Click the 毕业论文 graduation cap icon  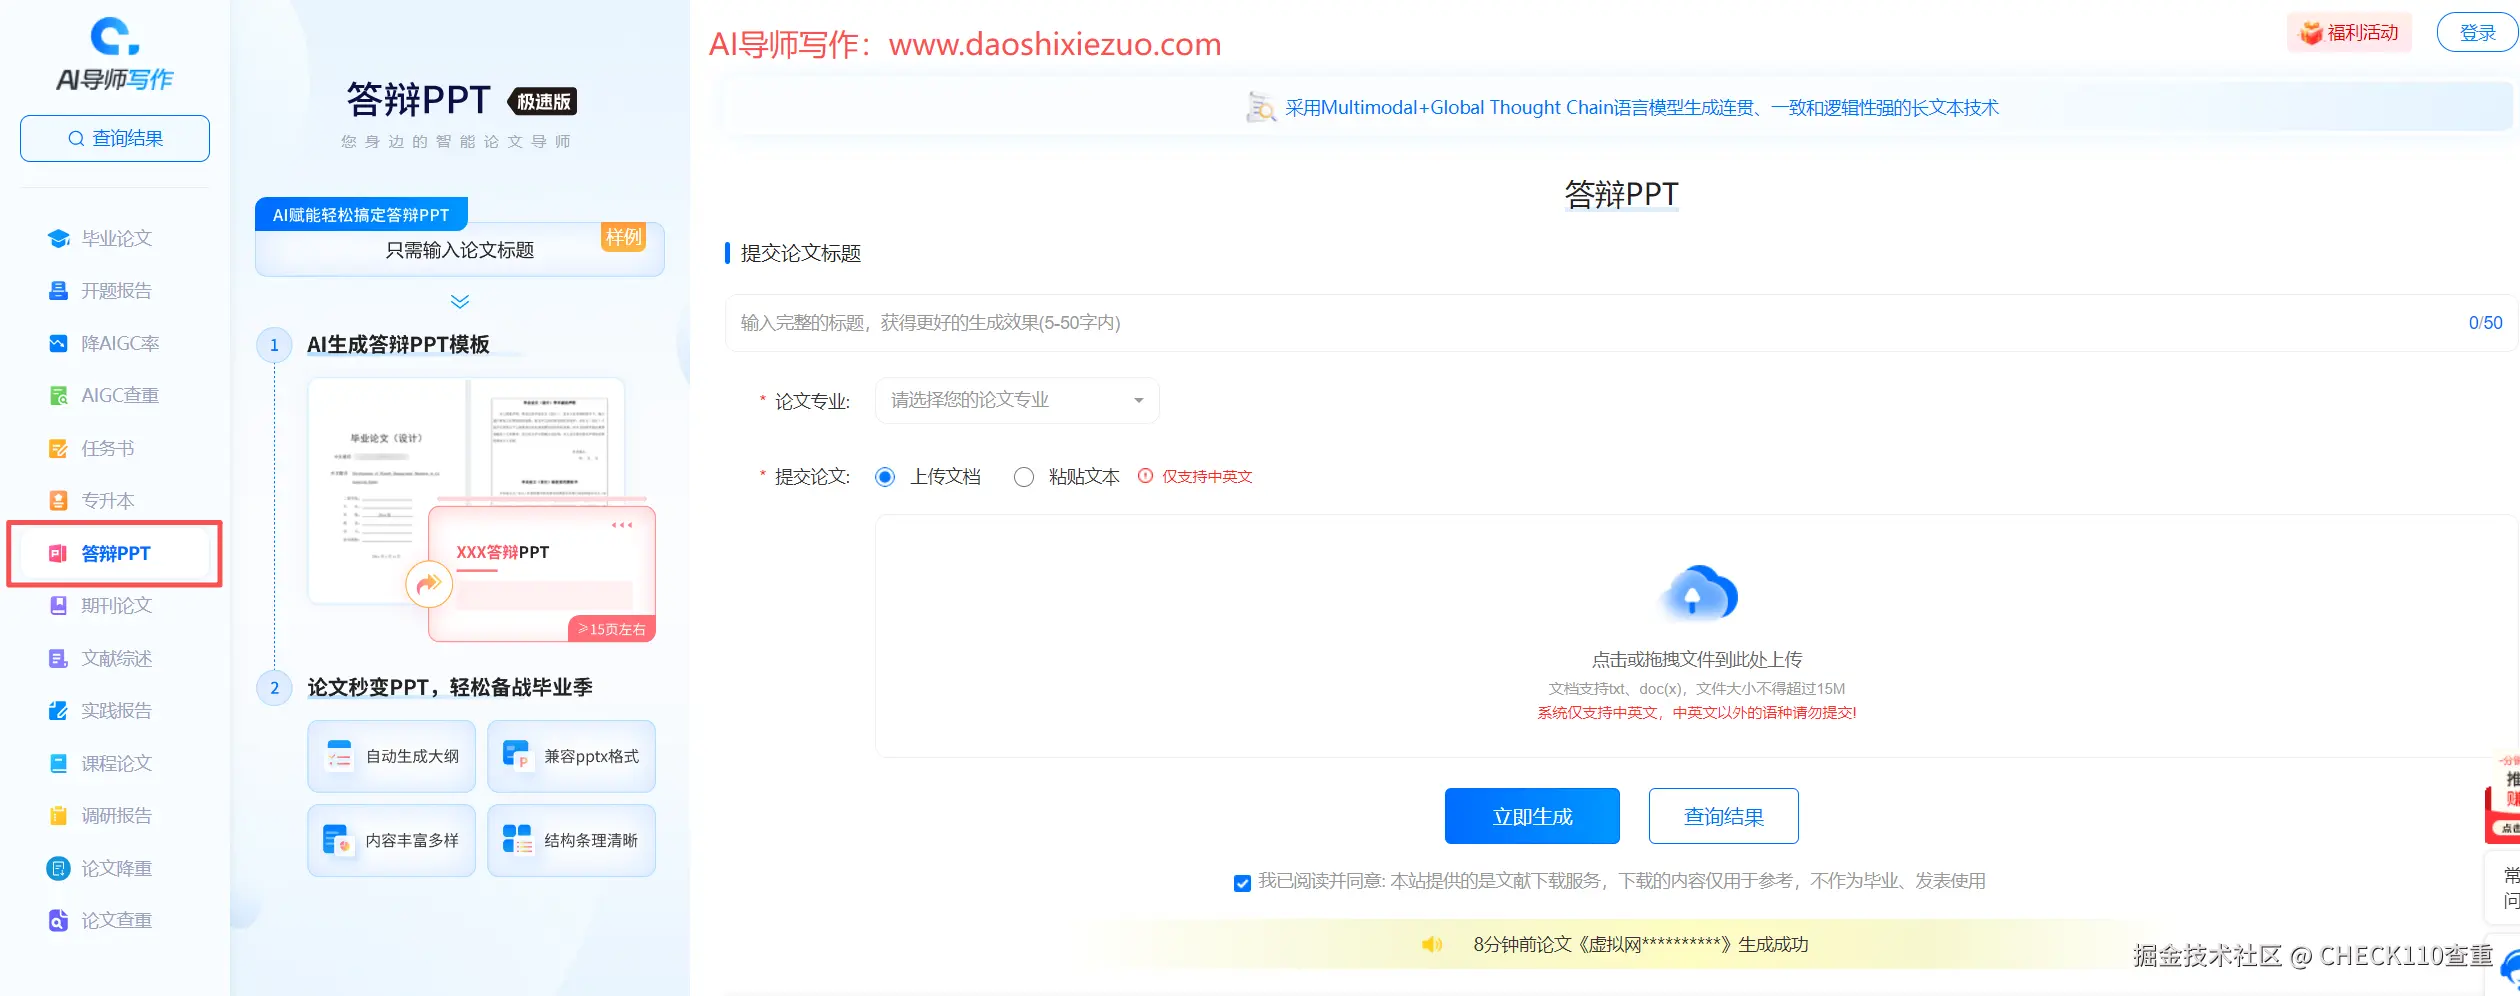[59, 238]
